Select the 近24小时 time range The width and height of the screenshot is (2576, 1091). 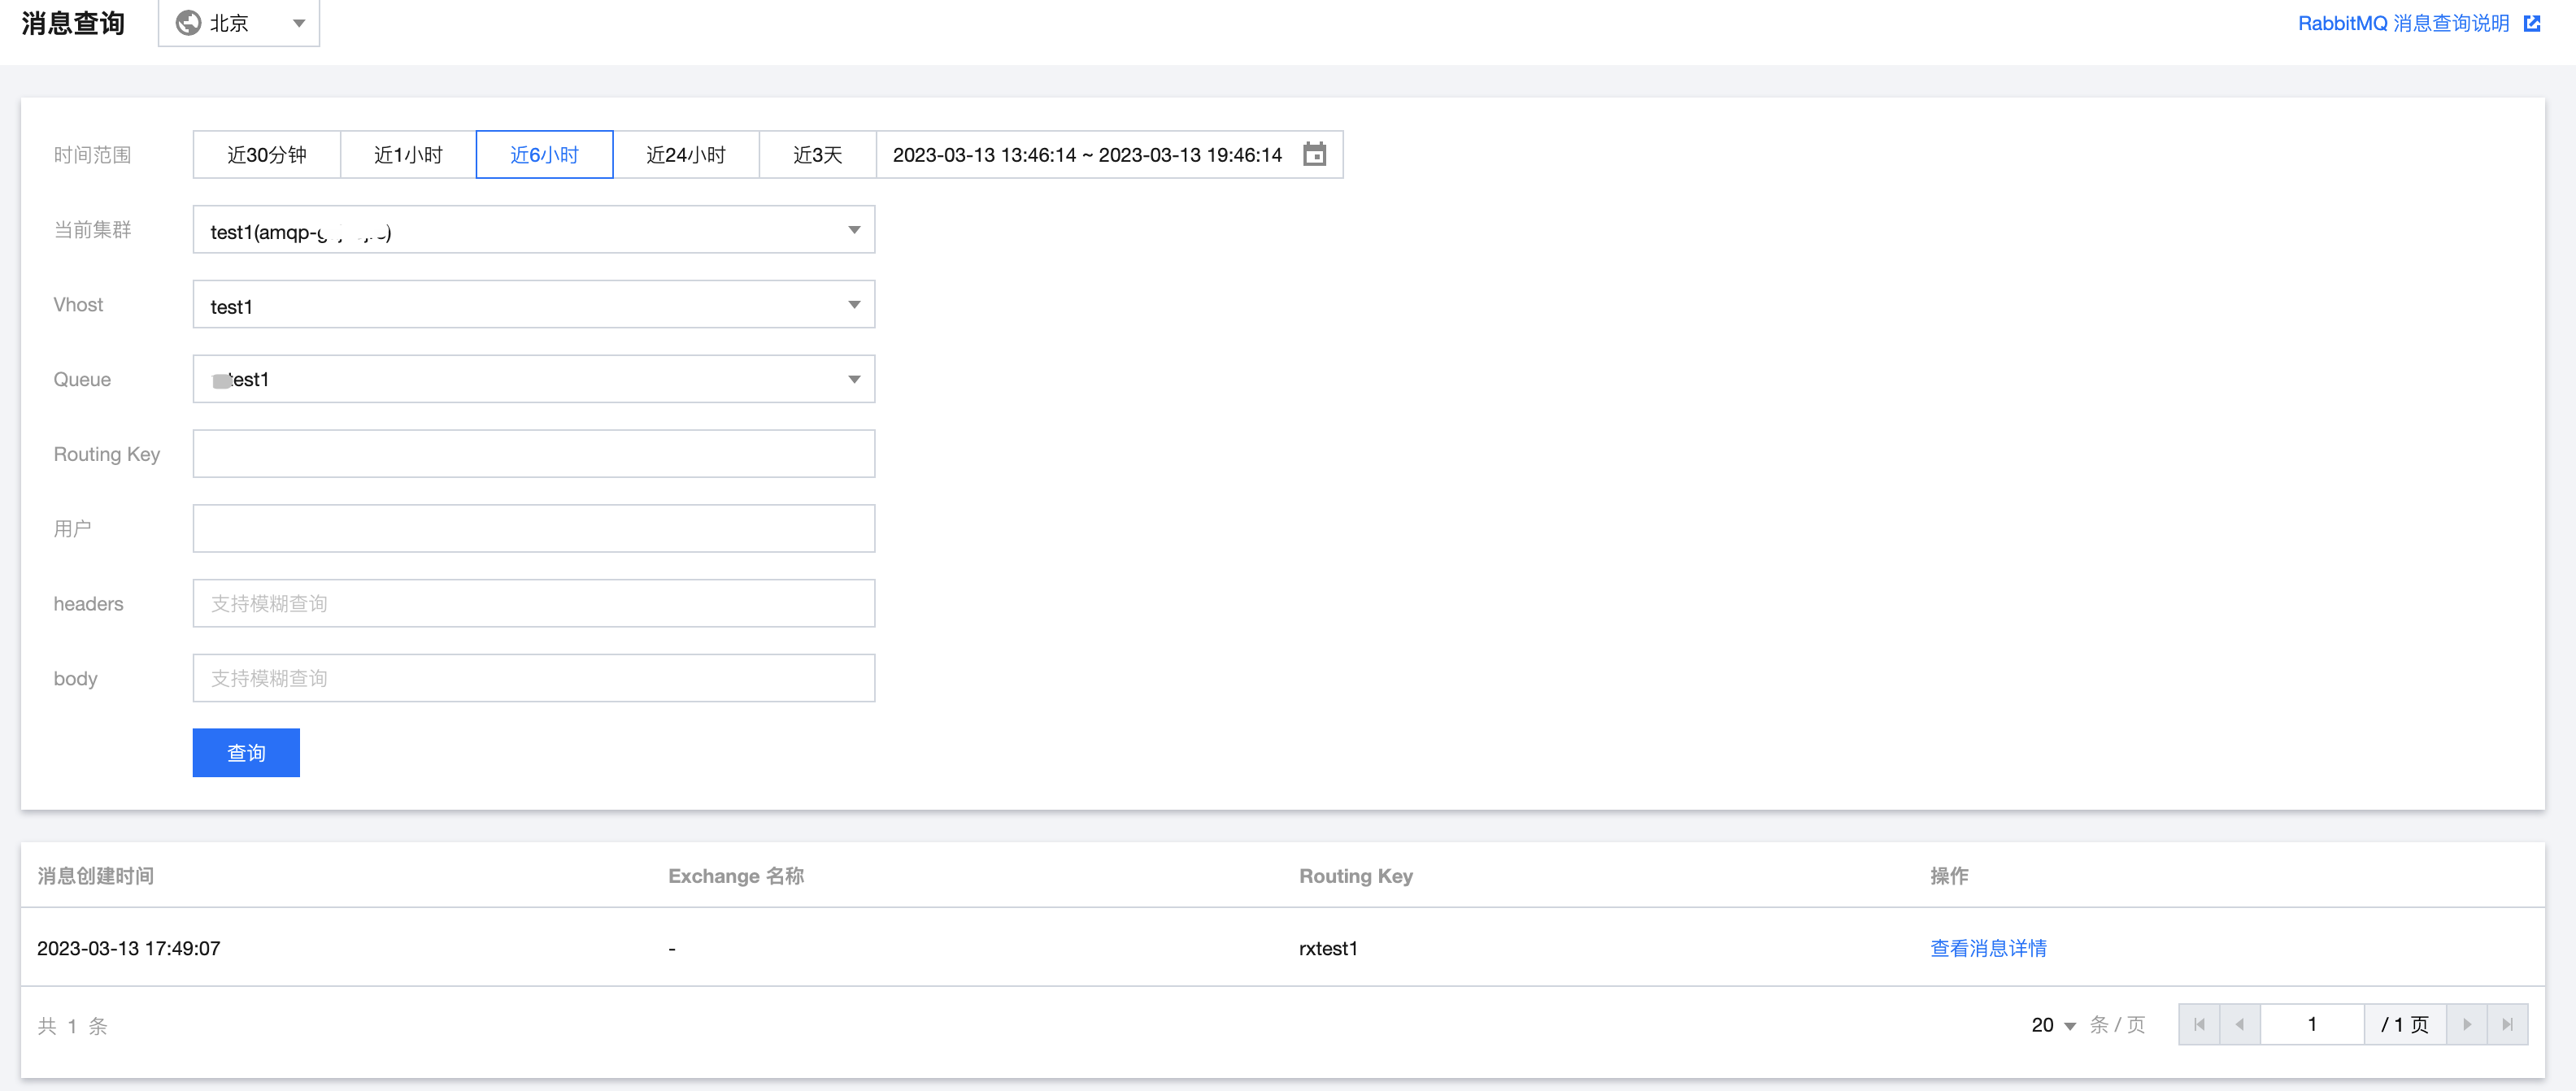tap(686, 154)
